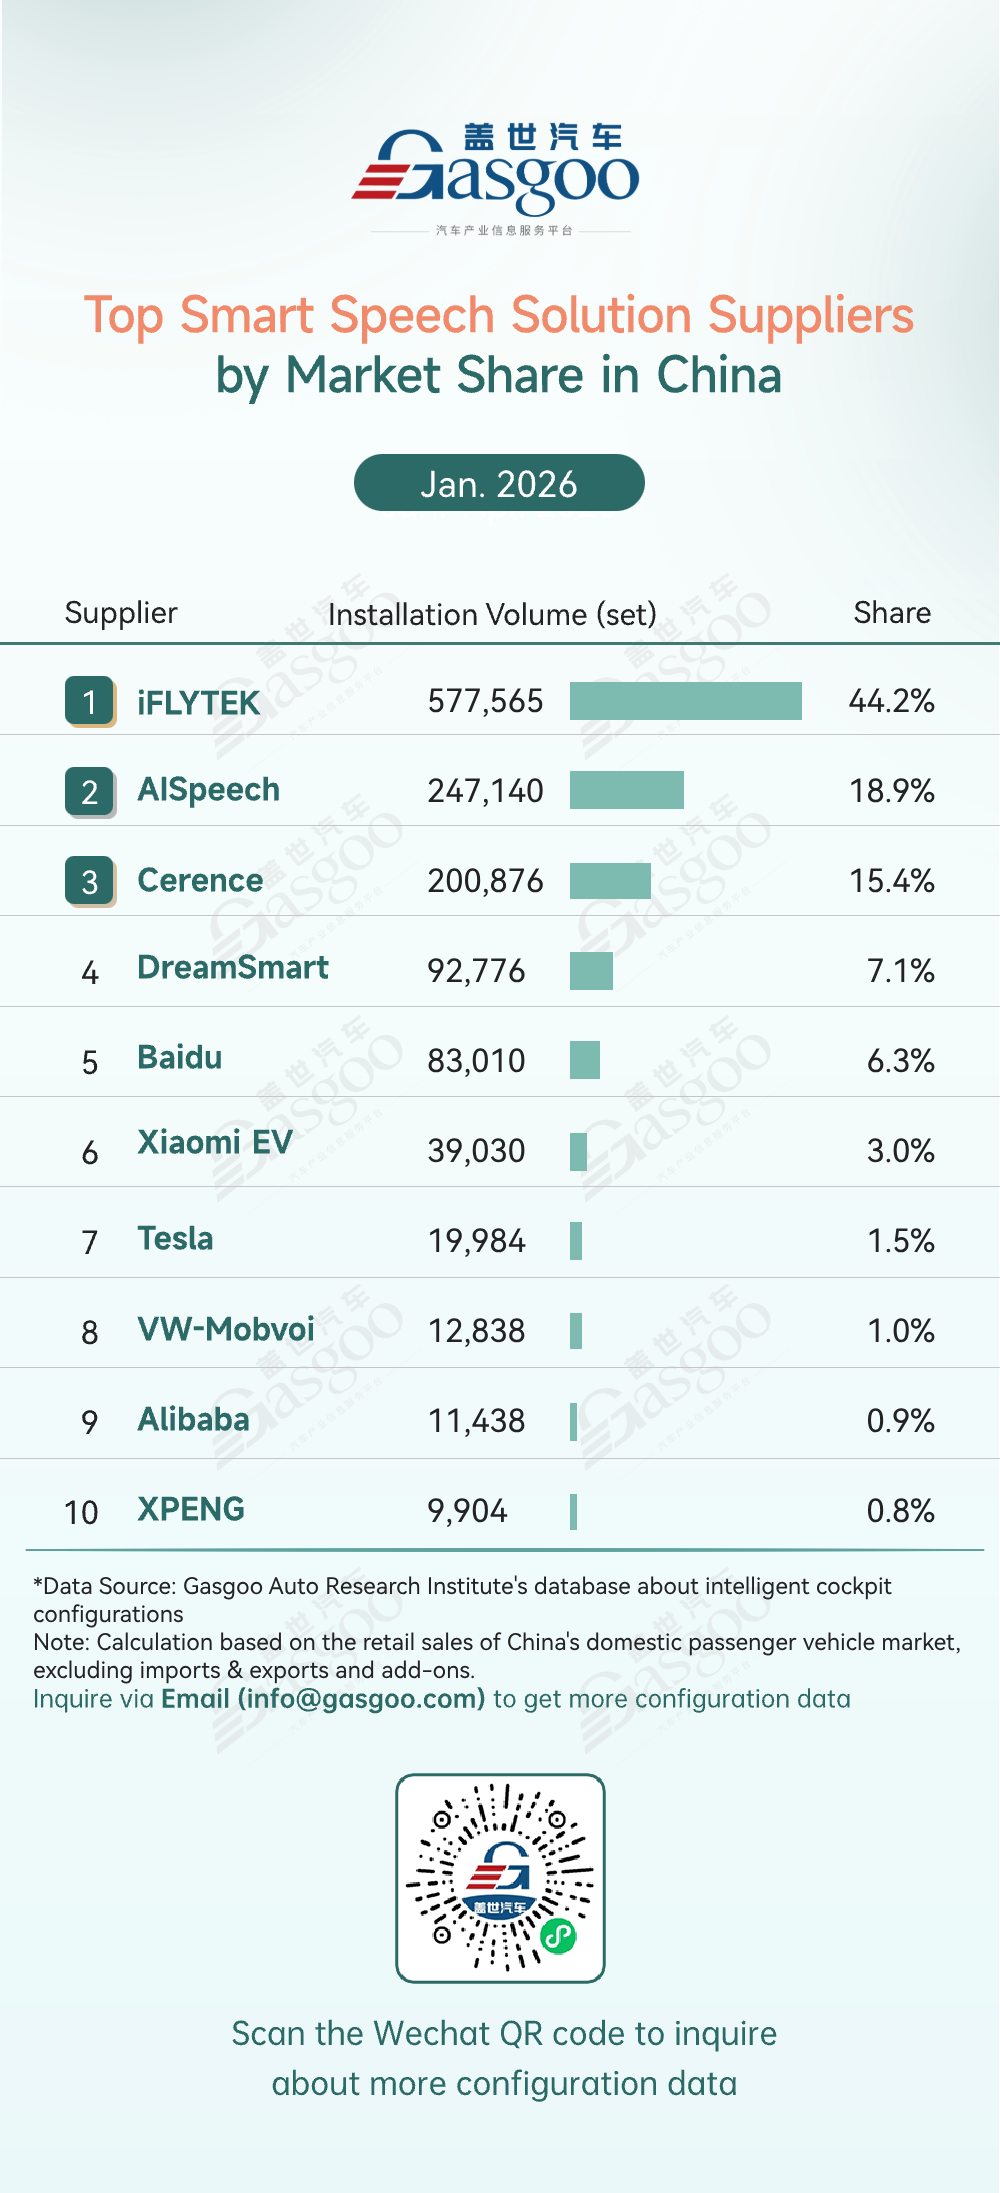Click Alibaba's 0.9% share value
The image size is (1000, 2193).
pyautogui.click(x=900, y=1420)
